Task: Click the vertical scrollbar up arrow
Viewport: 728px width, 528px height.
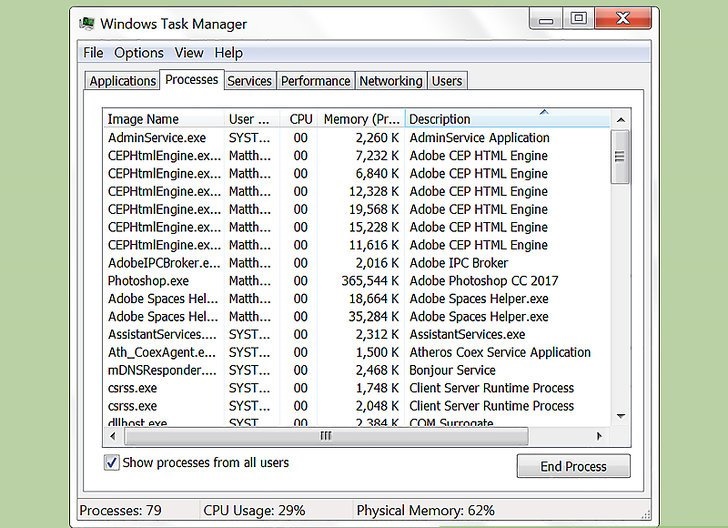Action: click(621, 120)
